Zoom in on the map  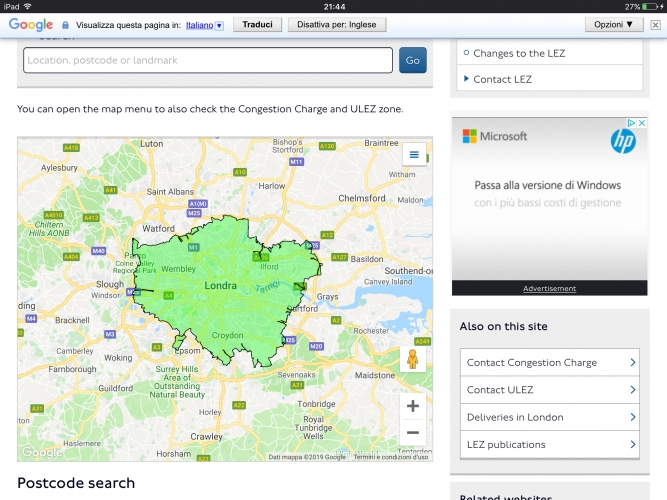point(413,406)
